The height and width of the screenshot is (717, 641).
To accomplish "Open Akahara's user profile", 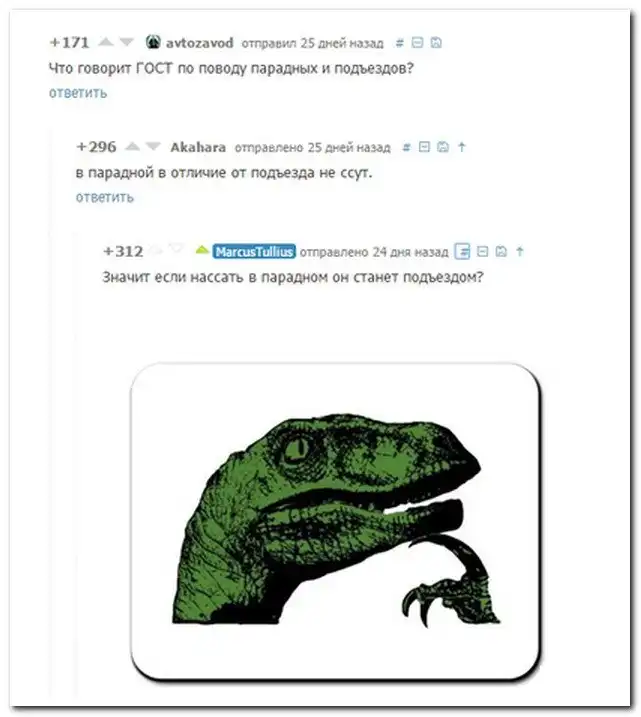I will point(198,147).
